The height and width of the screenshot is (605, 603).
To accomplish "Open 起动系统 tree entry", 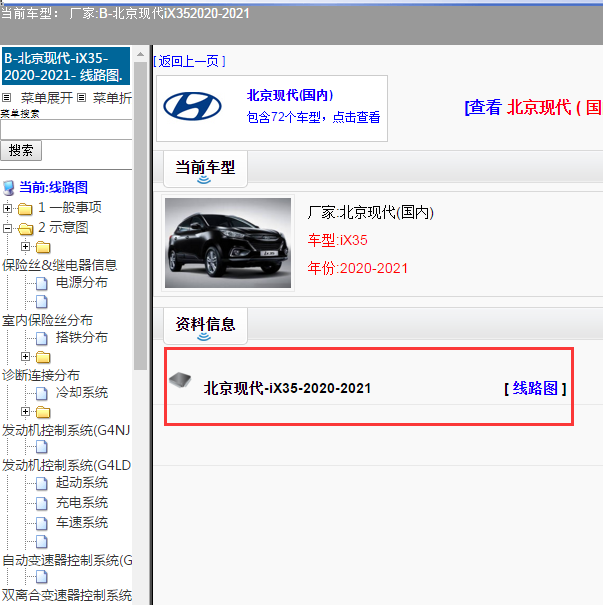I will [82, 483].
